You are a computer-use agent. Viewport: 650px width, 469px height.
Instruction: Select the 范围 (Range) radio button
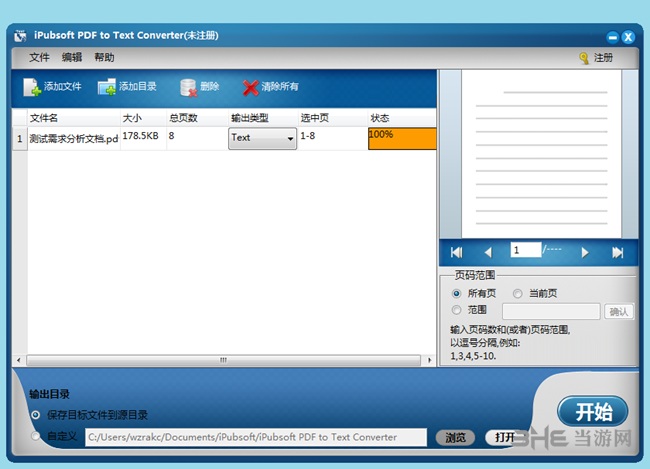pyautogui.click(x=456, y=310)
